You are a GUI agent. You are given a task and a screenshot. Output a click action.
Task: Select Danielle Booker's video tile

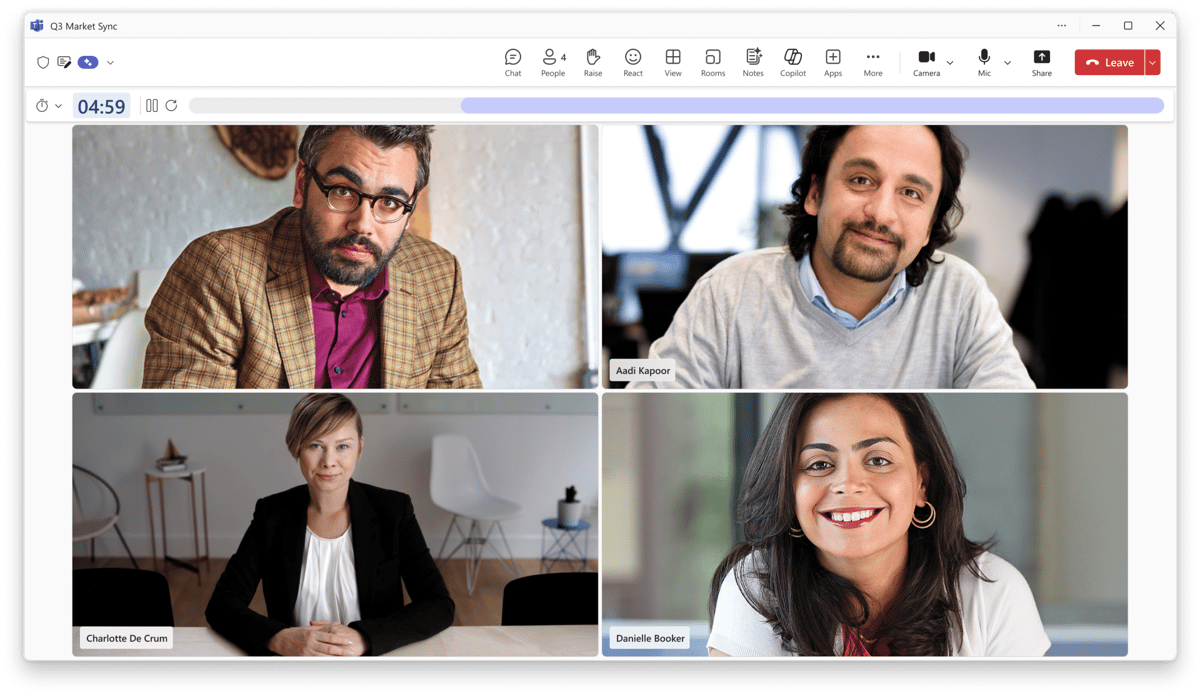click(x=864, y=523)
